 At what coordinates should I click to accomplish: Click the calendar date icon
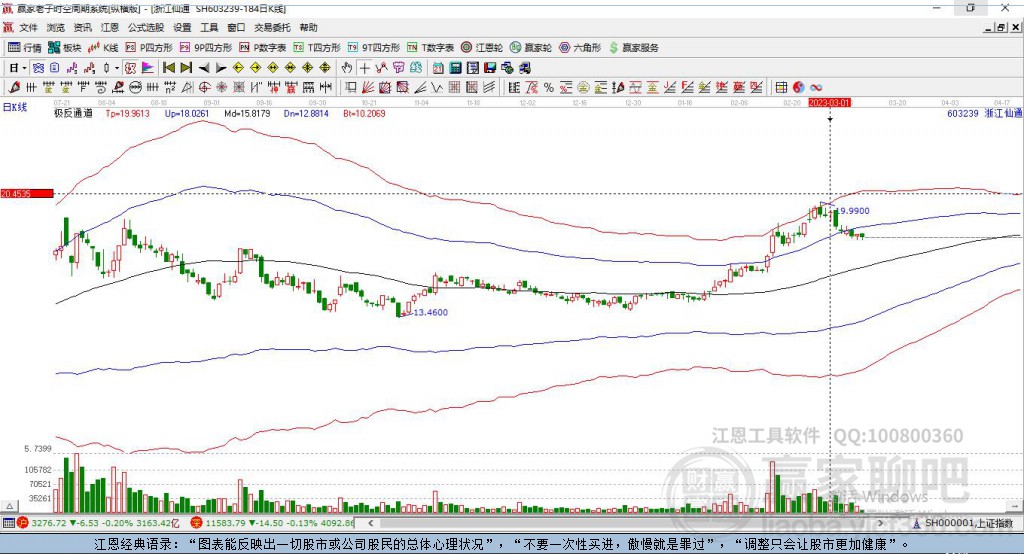(x=438, y=68)
